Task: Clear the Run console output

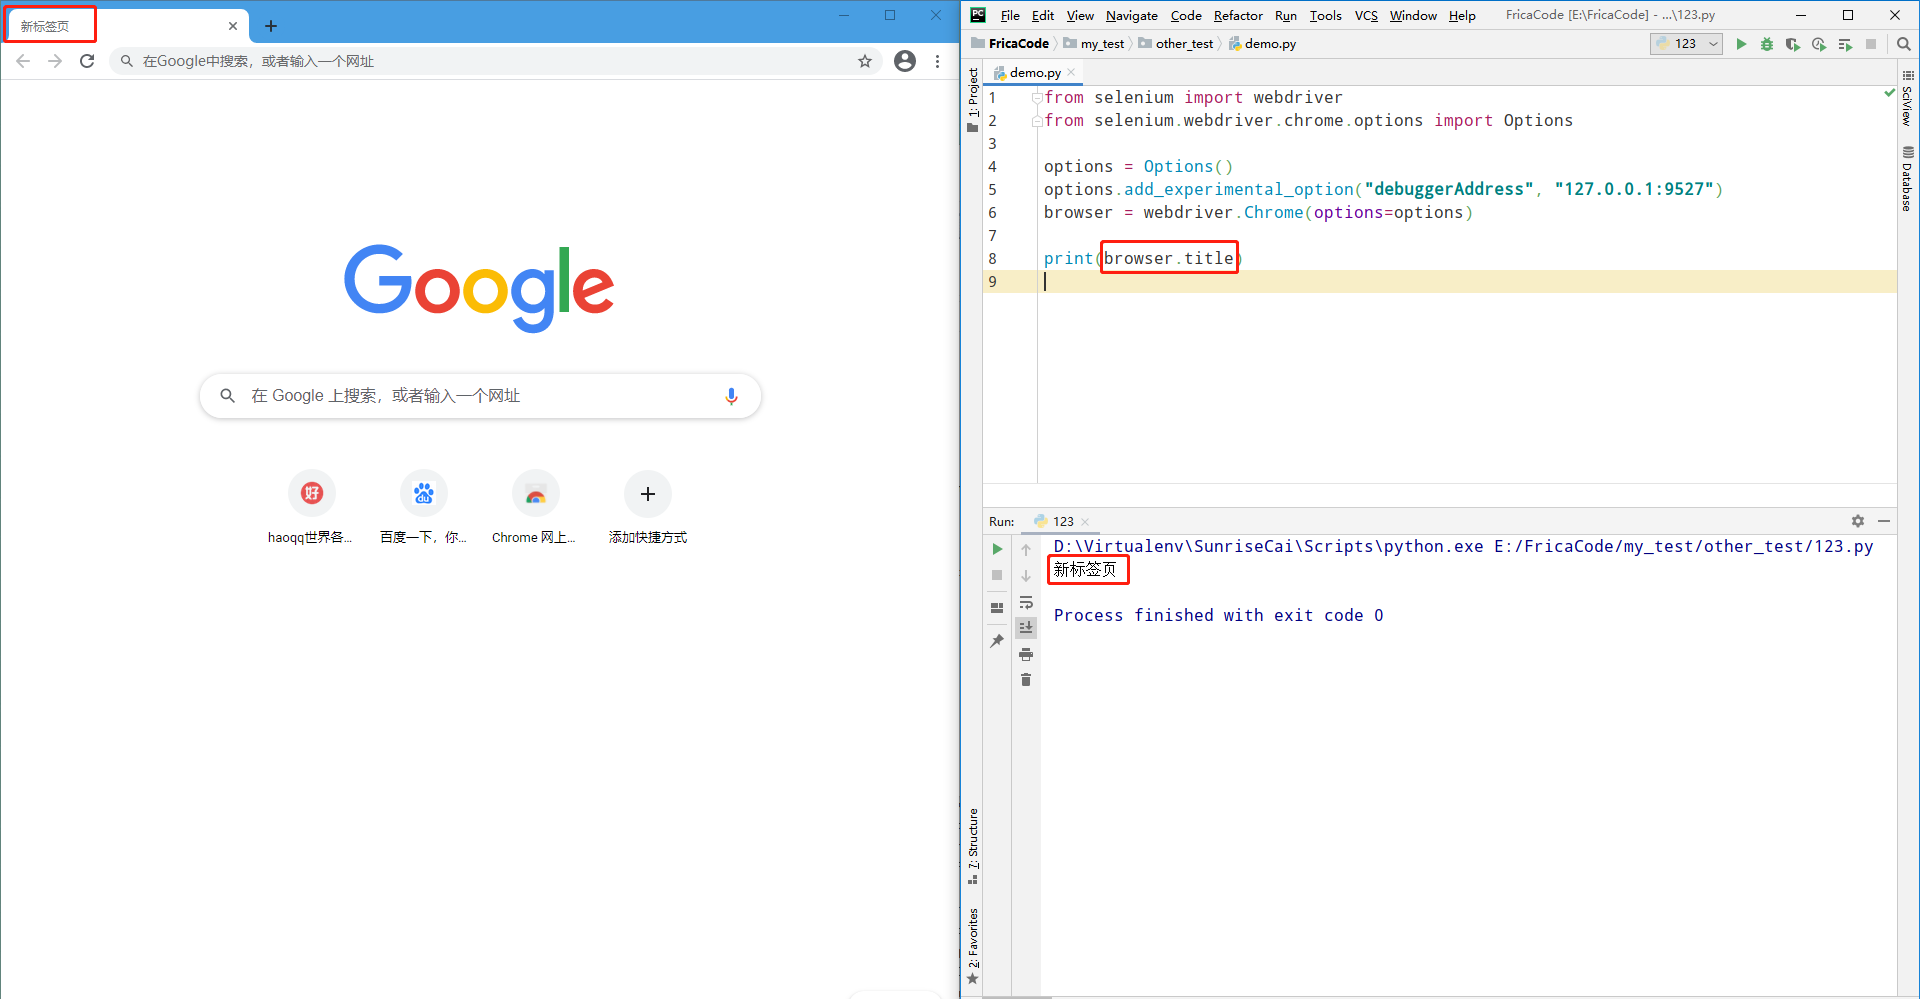Action: click(x=1026, y=679)
